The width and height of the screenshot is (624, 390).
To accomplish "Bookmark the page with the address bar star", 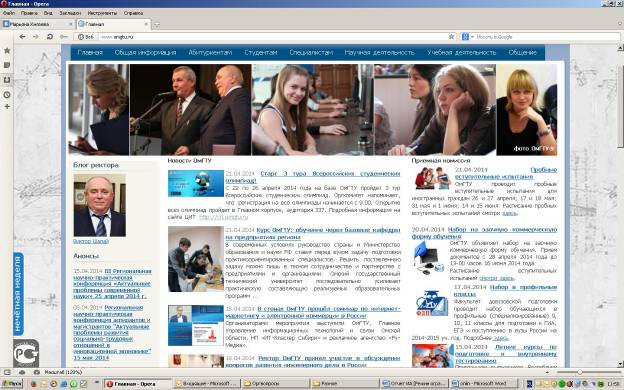I will 451,37.
